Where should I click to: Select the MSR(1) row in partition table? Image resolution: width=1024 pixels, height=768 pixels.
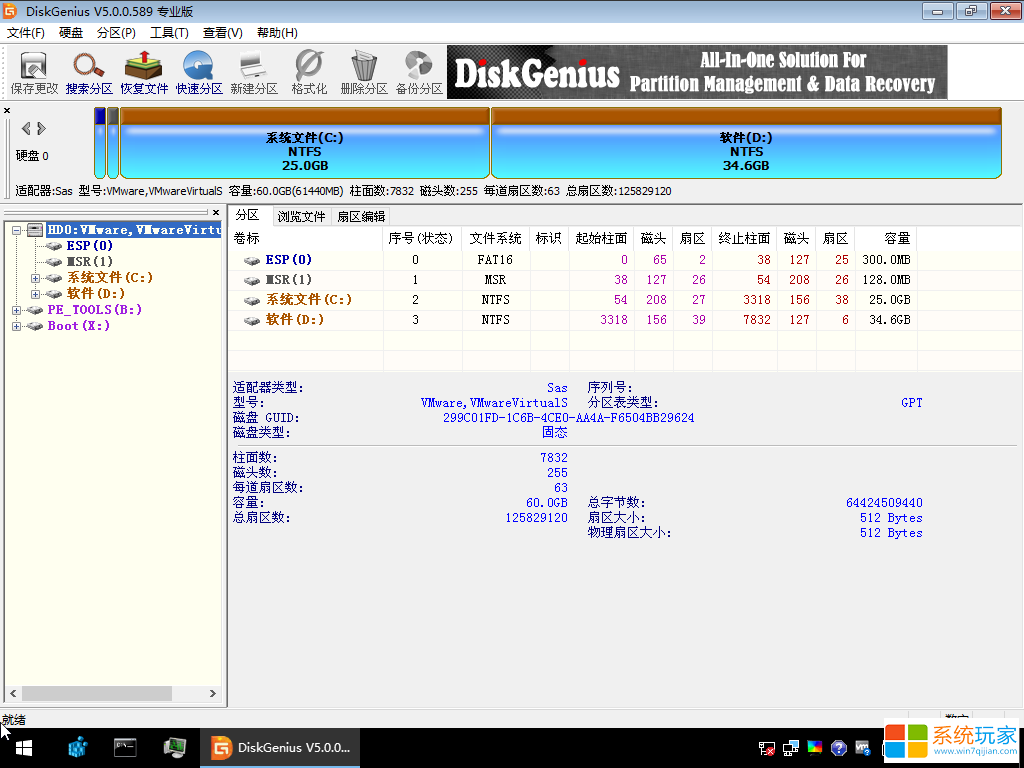coord(573,280)
